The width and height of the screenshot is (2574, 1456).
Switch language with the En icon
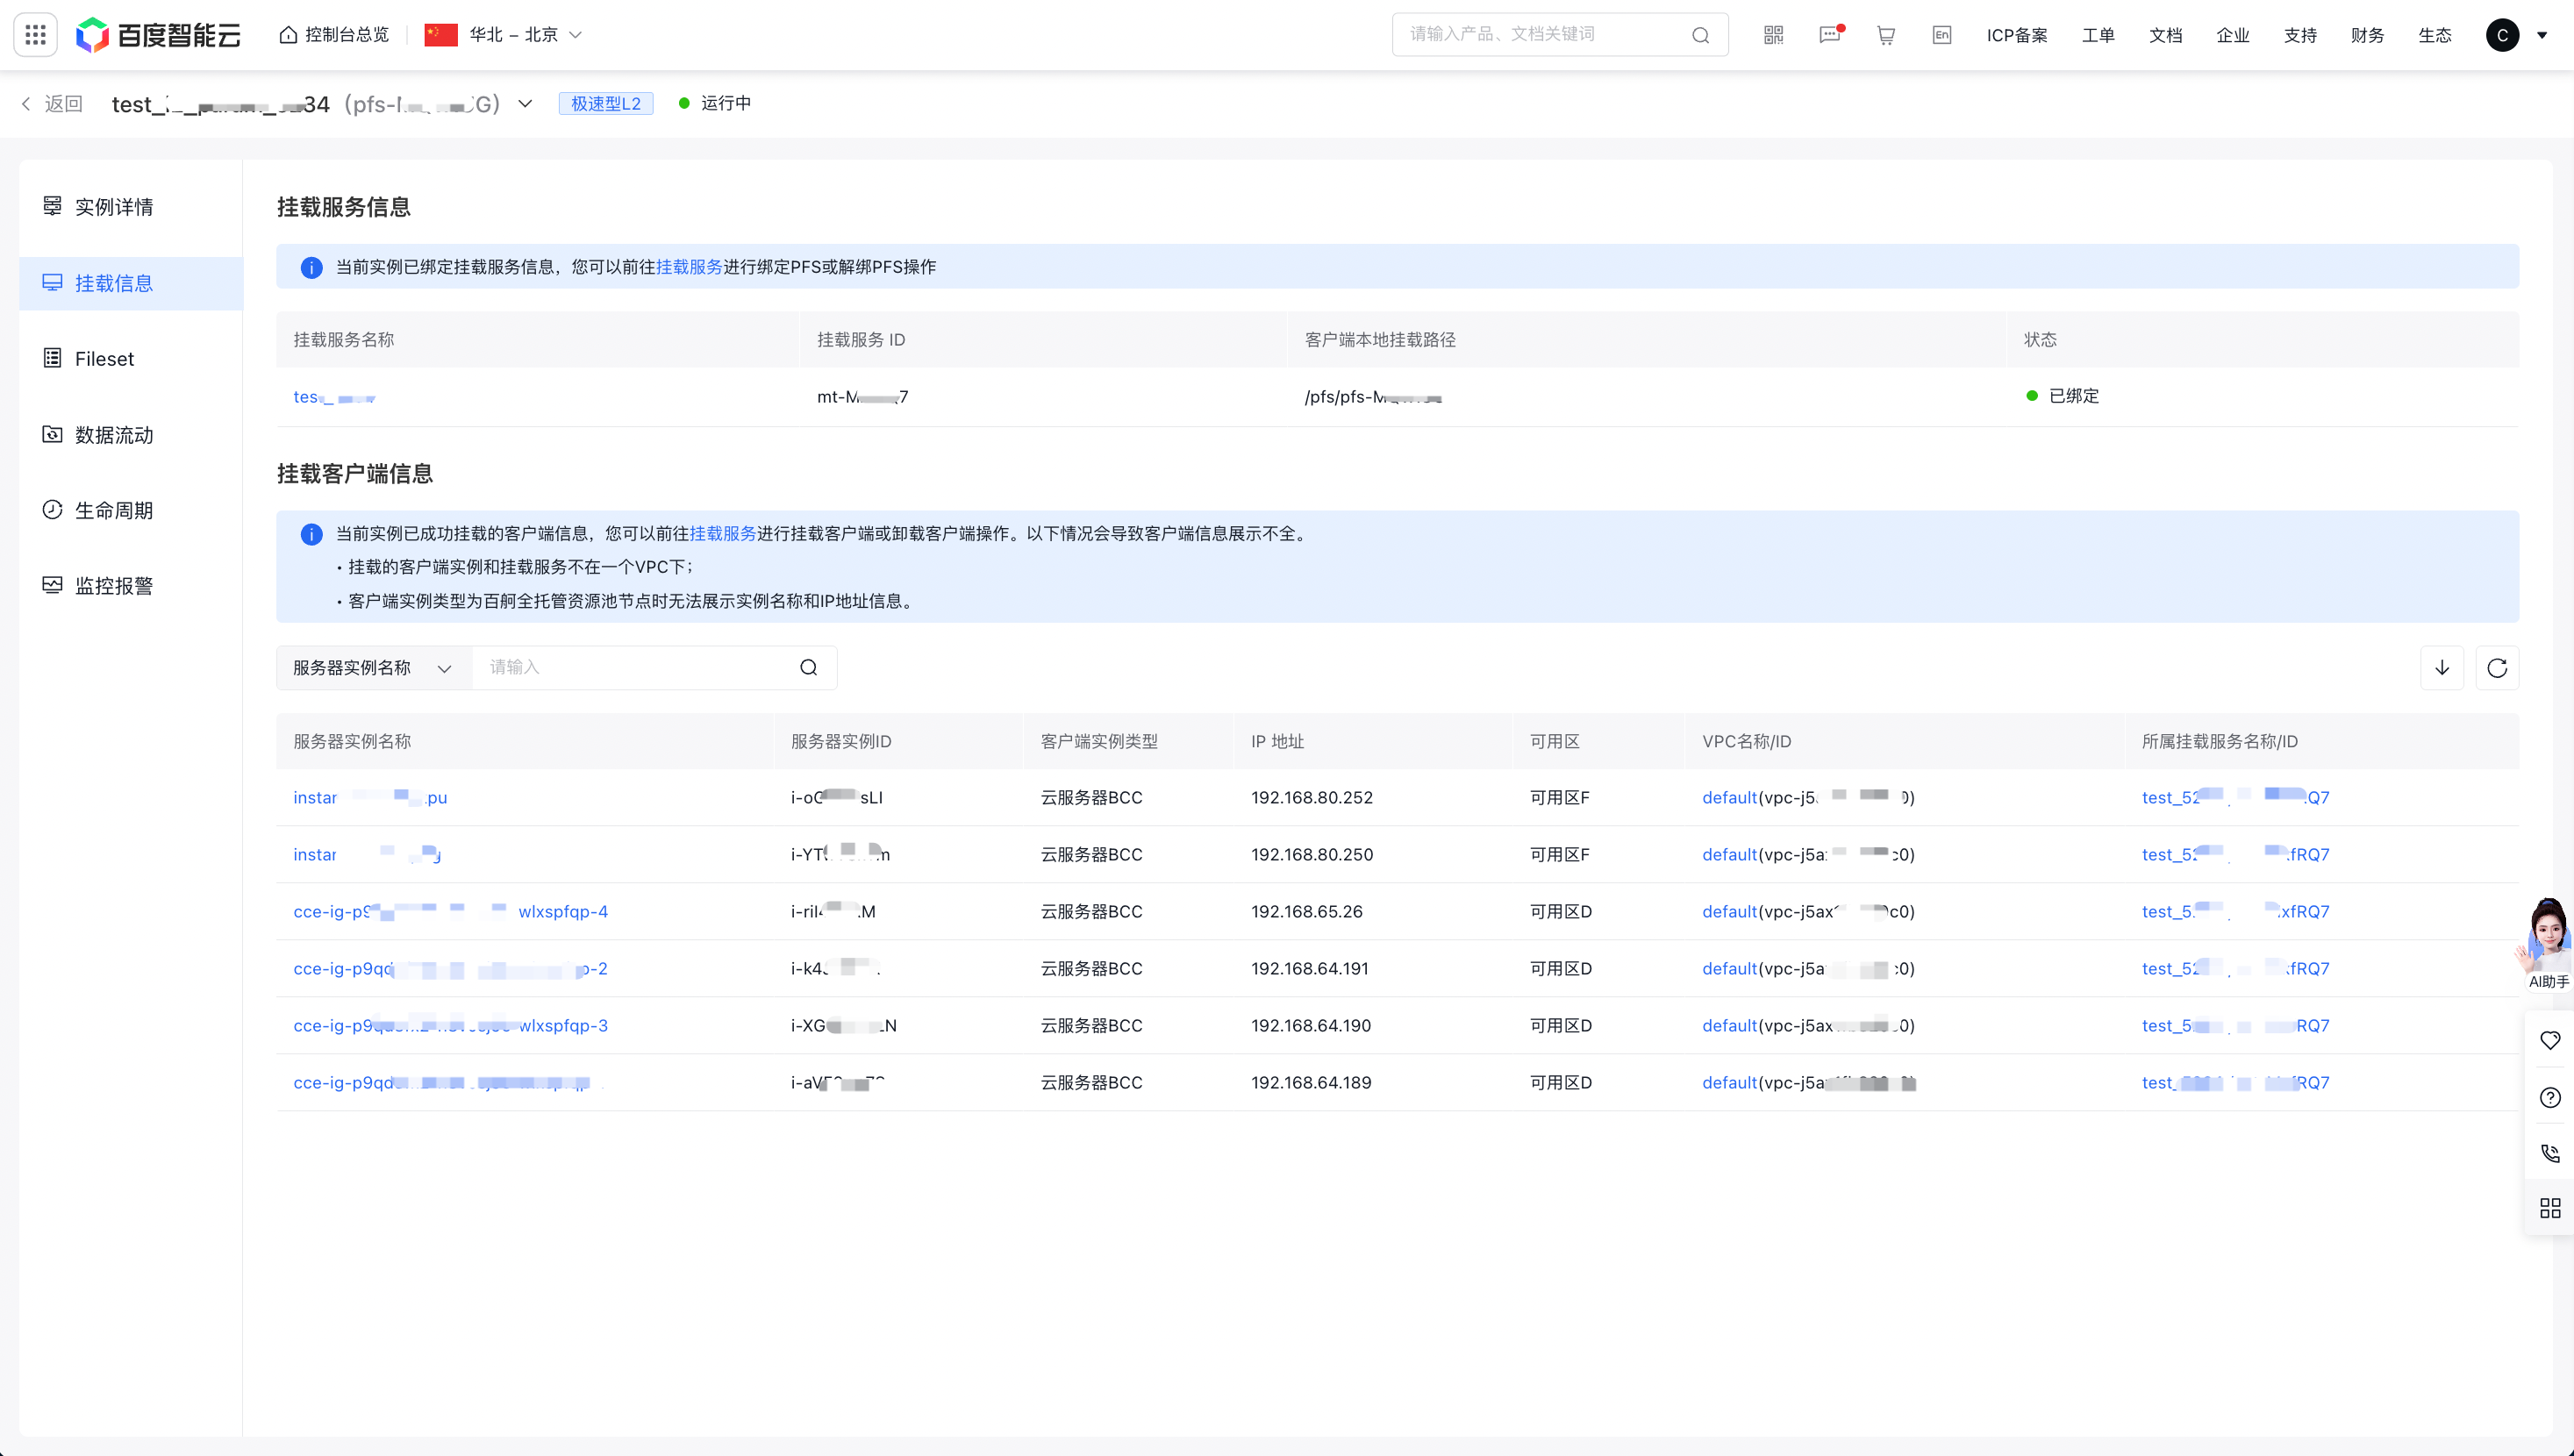[1941, 35]
